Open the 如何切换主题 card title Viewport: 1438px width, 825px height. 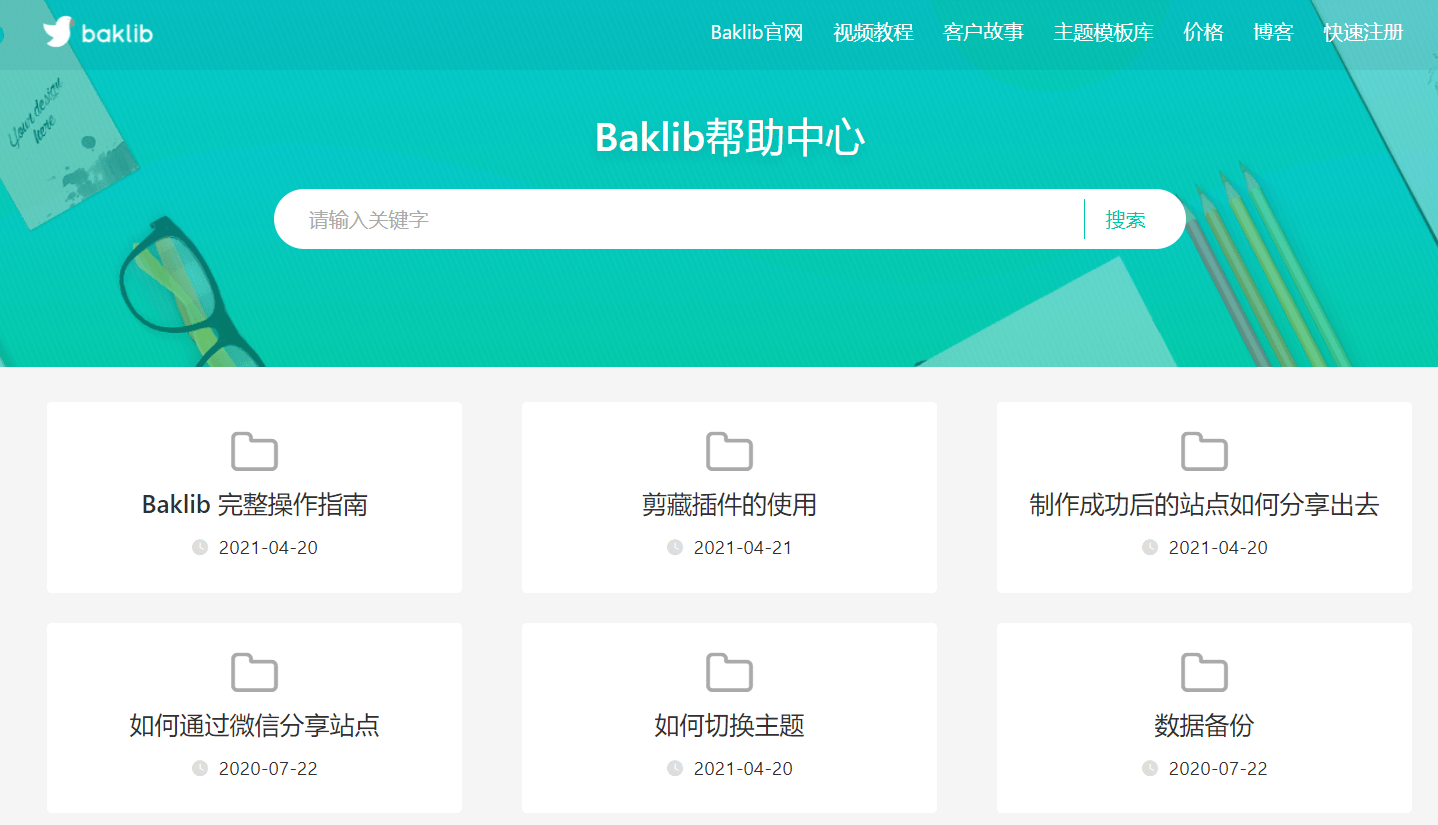(x=729, y=725)
